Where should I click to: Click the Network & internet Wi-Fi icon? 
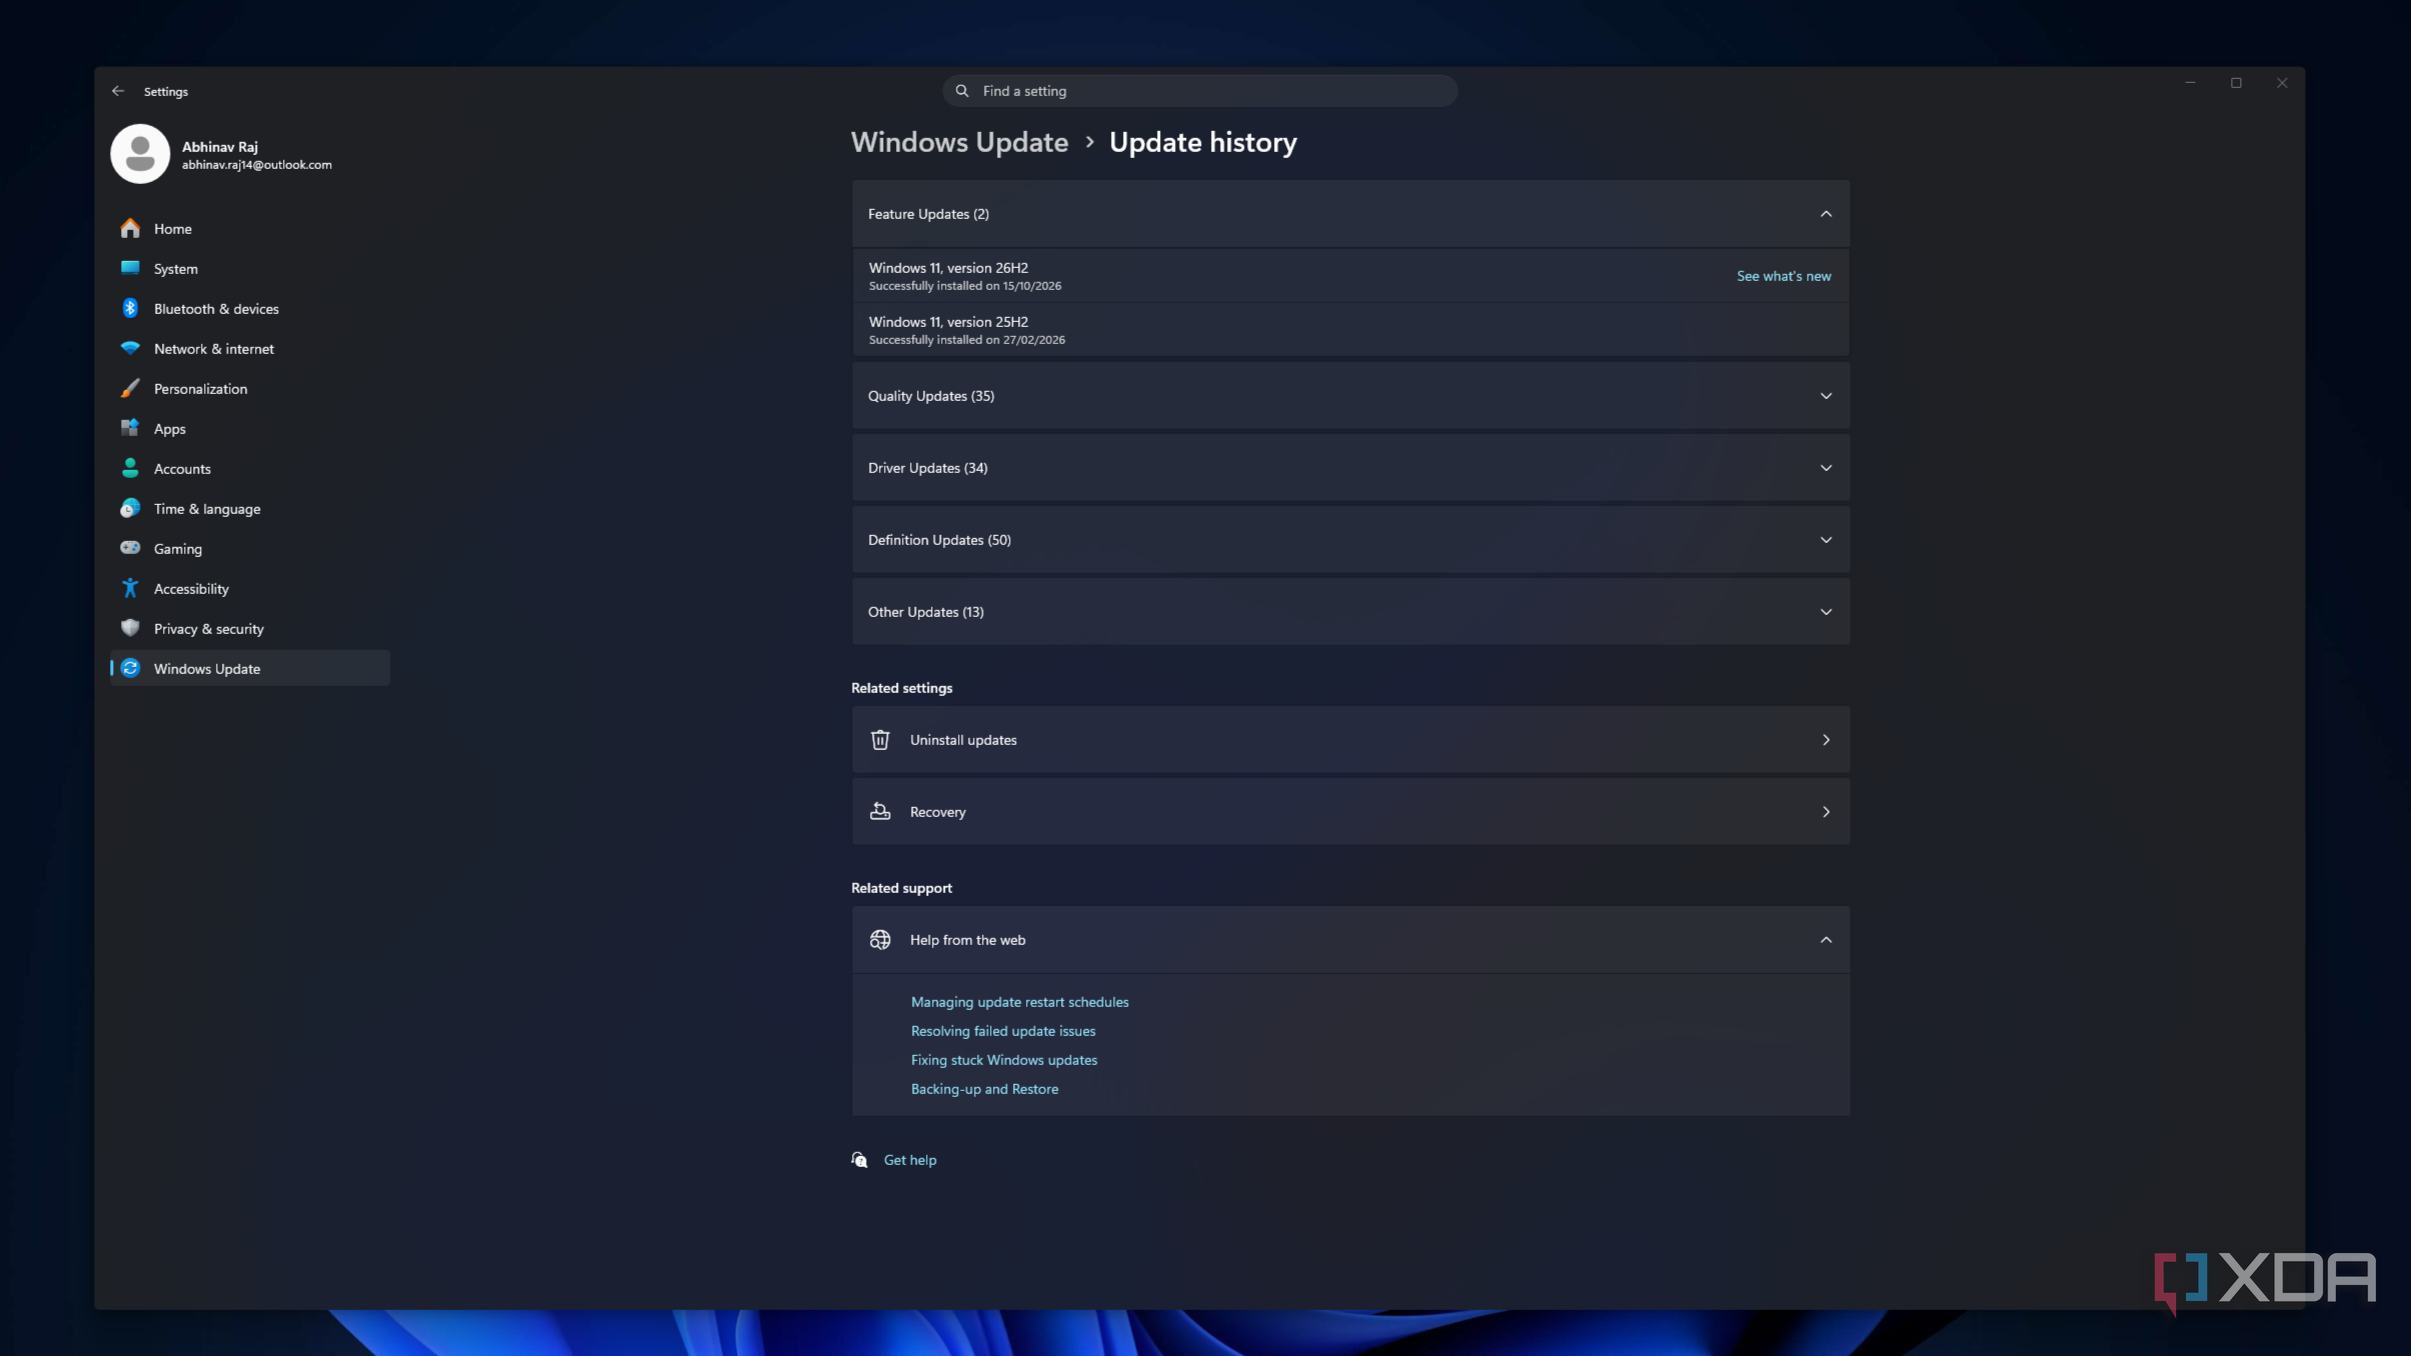pyautogui.click(x=130, y=348)
